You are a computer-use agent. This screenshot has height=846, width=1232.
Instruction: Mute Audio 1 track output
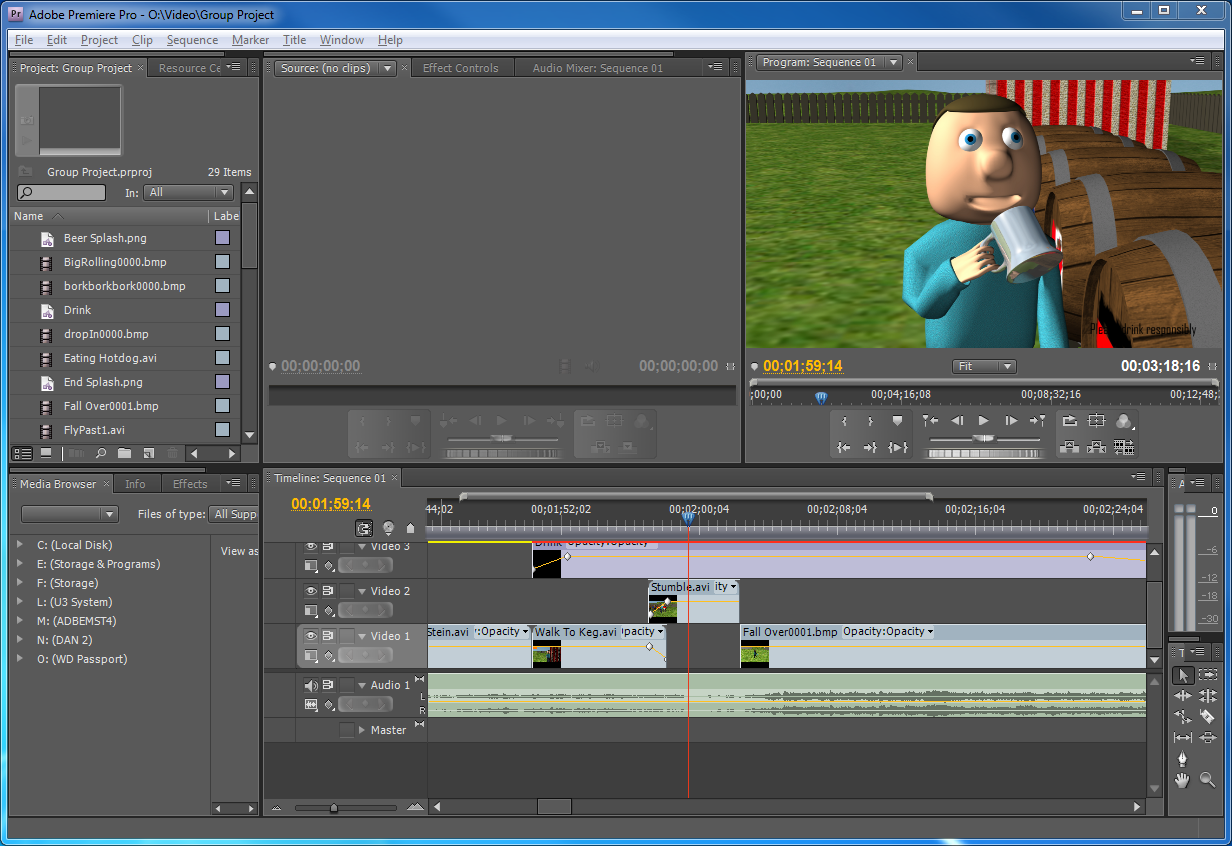point(311,685)
